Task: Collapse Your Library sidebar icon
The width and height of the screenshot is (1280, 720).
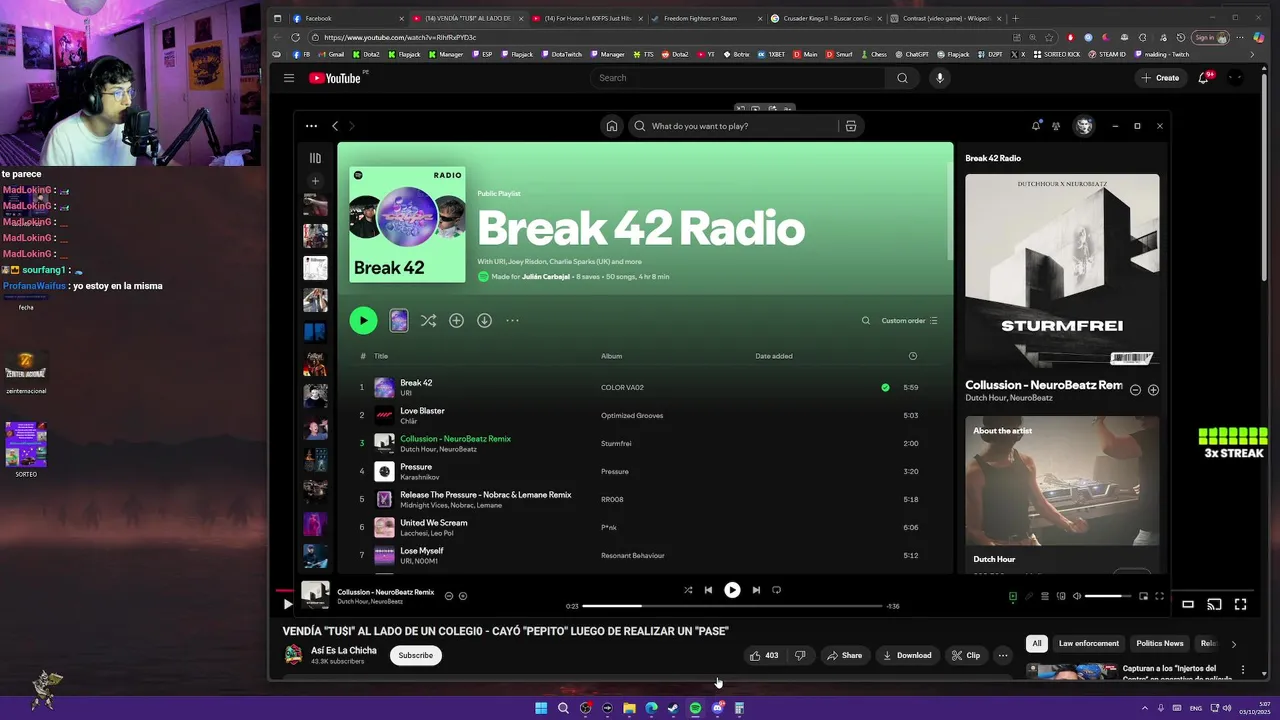Action: coord(315,158)
